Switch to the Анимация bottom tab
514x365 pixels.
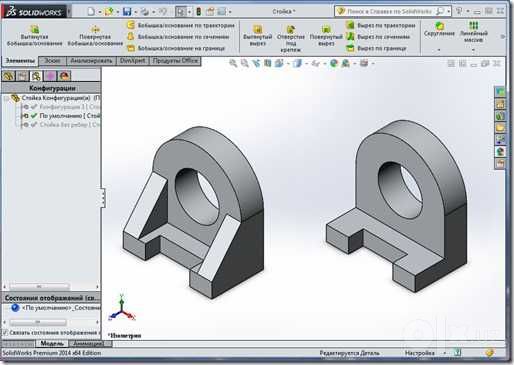click(87, 343)
